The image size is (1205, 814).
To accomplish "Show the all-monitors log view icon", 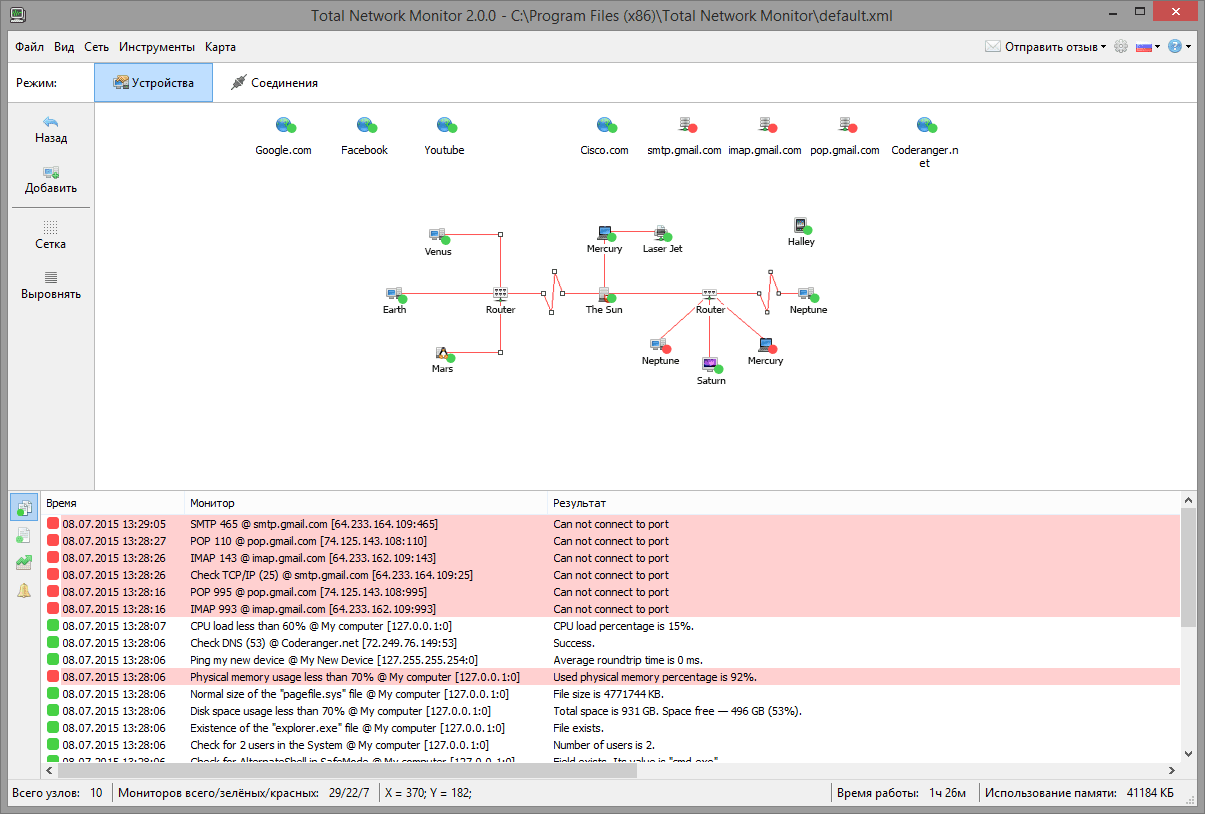I will (24, 508).
